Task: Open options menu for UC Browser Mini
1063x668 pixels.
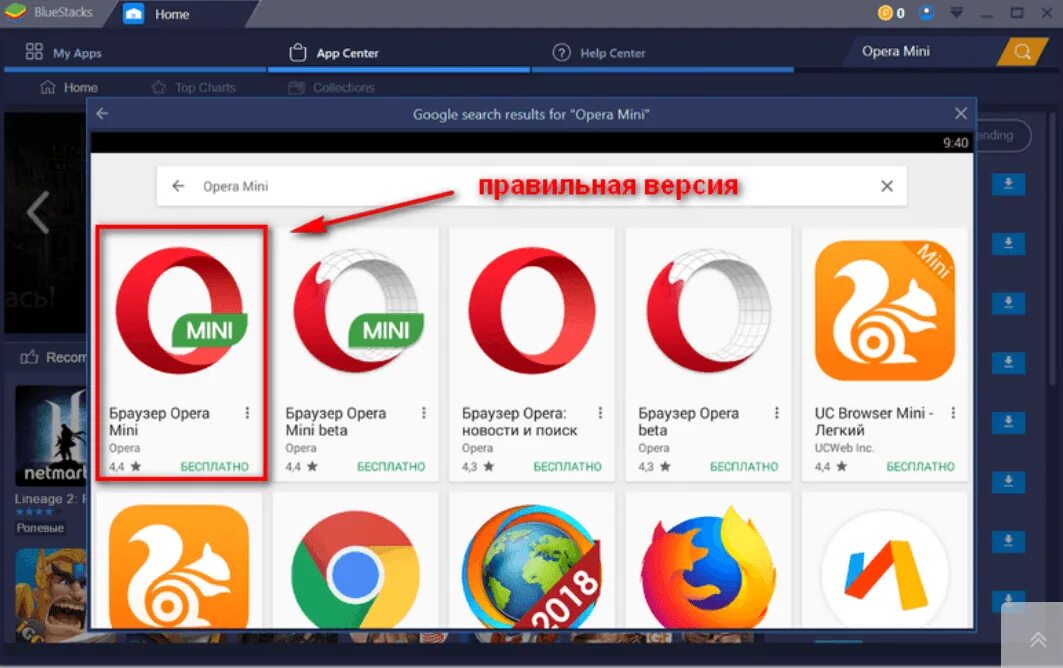Action: pos(953,412)
